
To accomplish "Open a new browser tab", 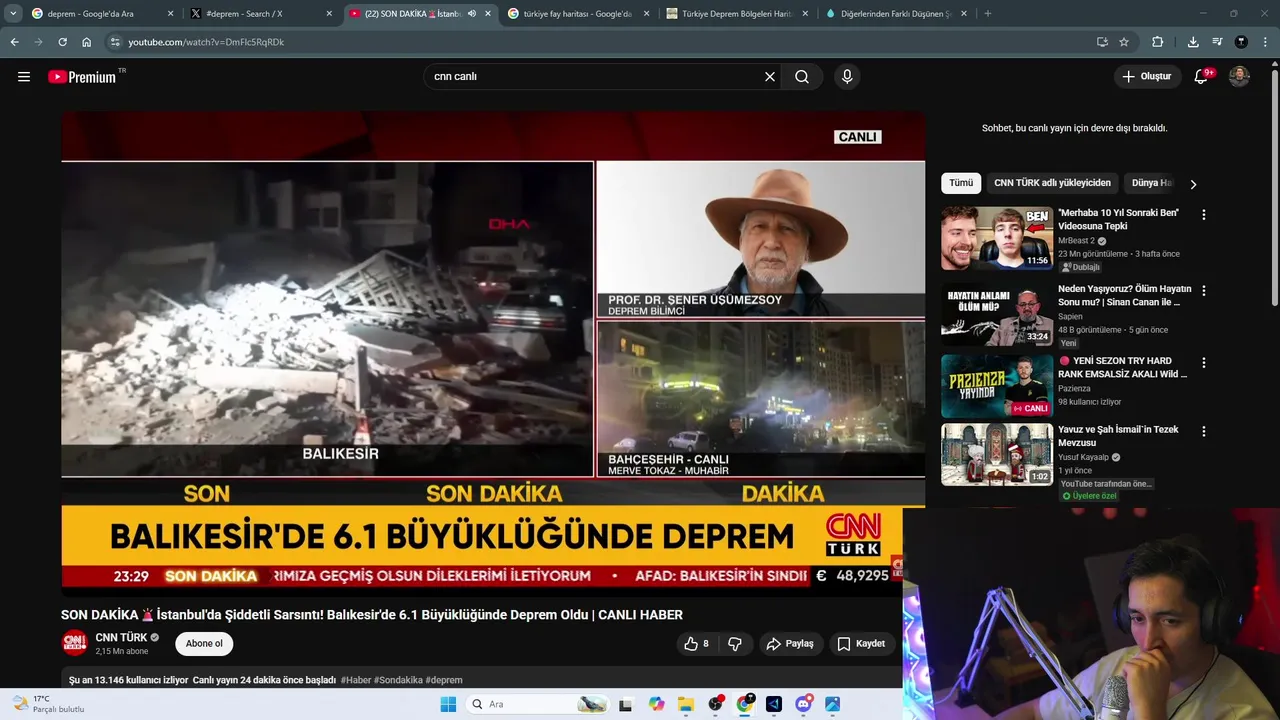I will 987,14.
